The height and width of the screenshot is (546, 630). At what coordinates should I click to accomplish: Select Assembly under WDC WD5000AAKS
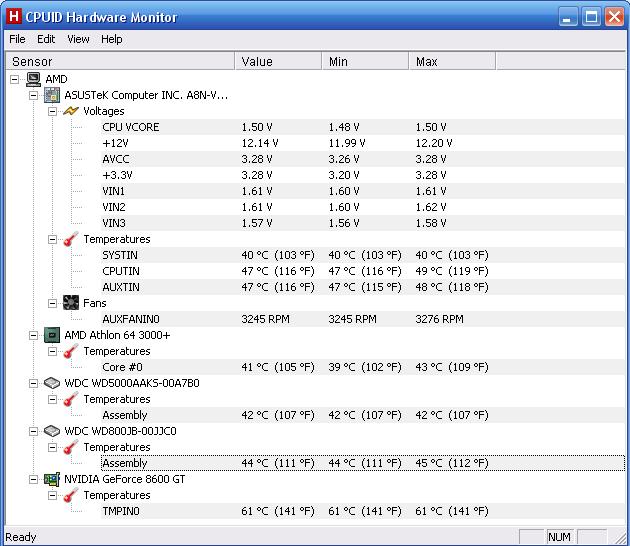363,415
